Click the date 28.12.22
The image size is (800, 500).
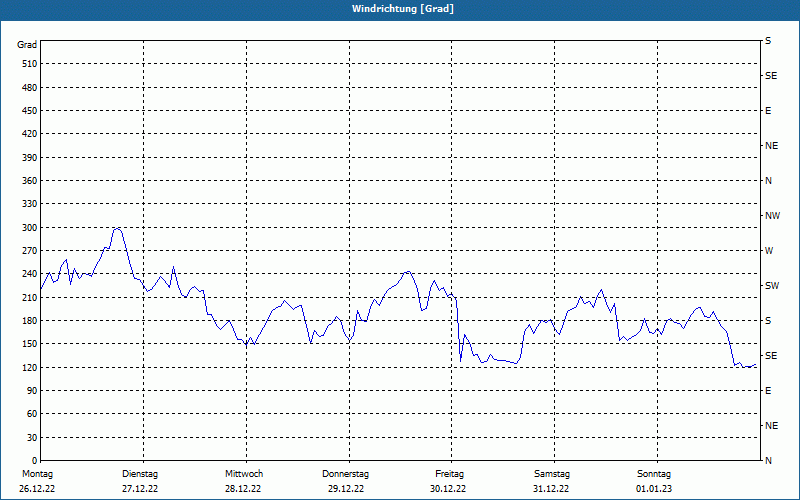(243, 489)
